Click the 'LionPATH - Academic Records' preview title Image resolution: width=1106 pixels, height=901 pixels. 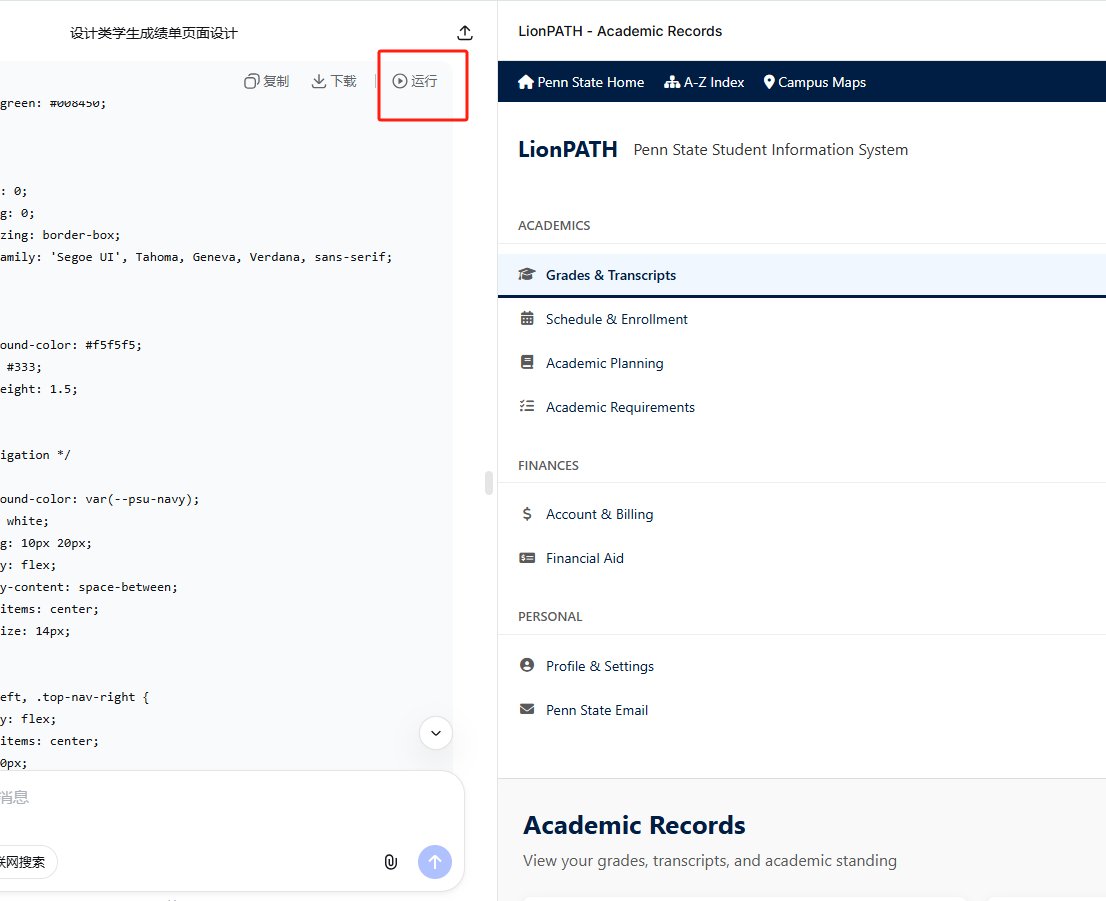620,31
